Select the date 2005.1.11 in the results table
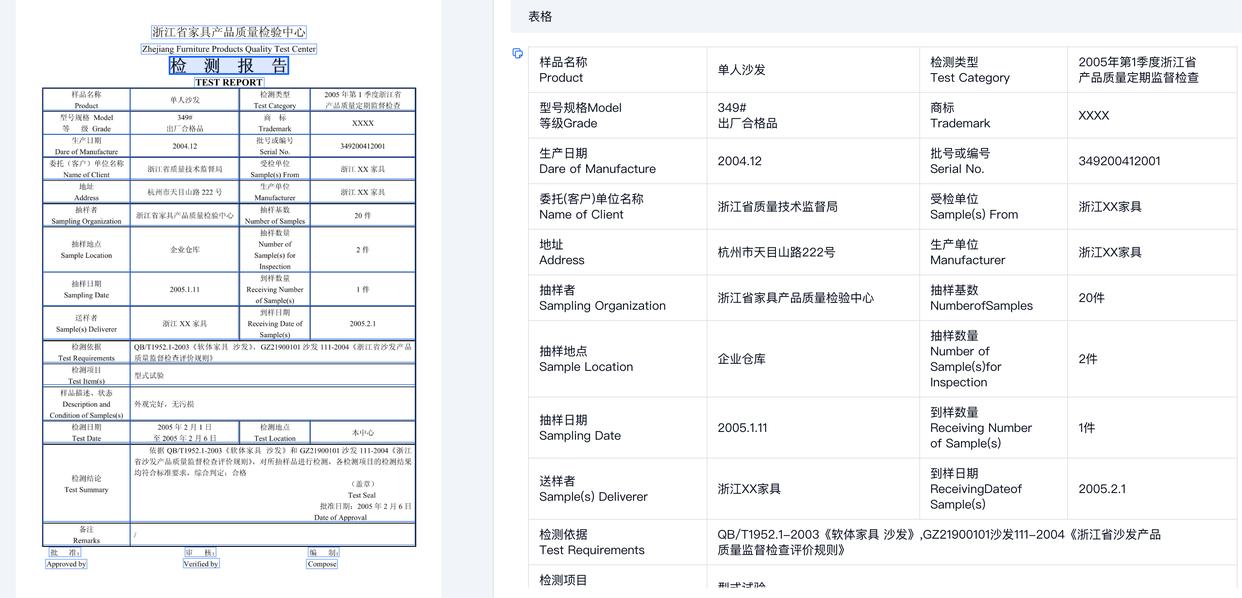 (742, 428)
